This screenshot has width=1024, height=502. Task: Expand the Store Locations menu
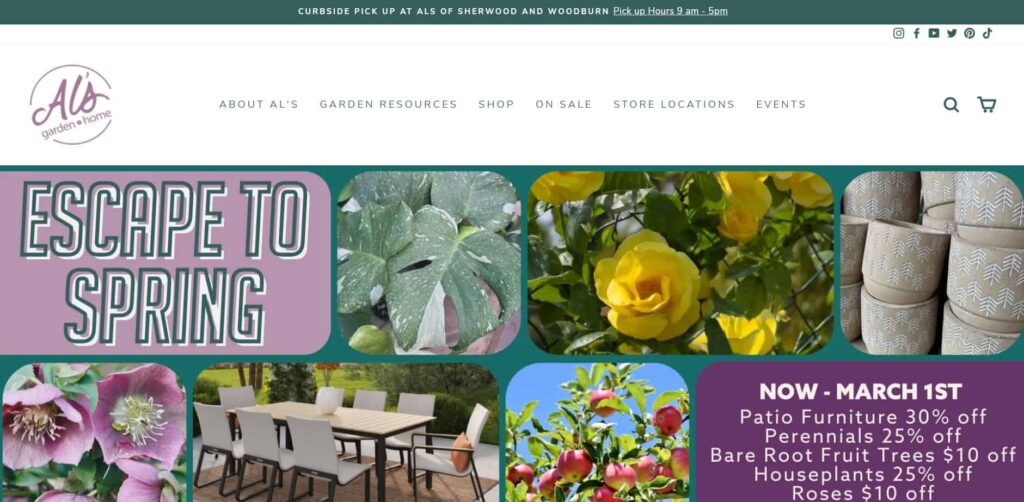(674, 104)
